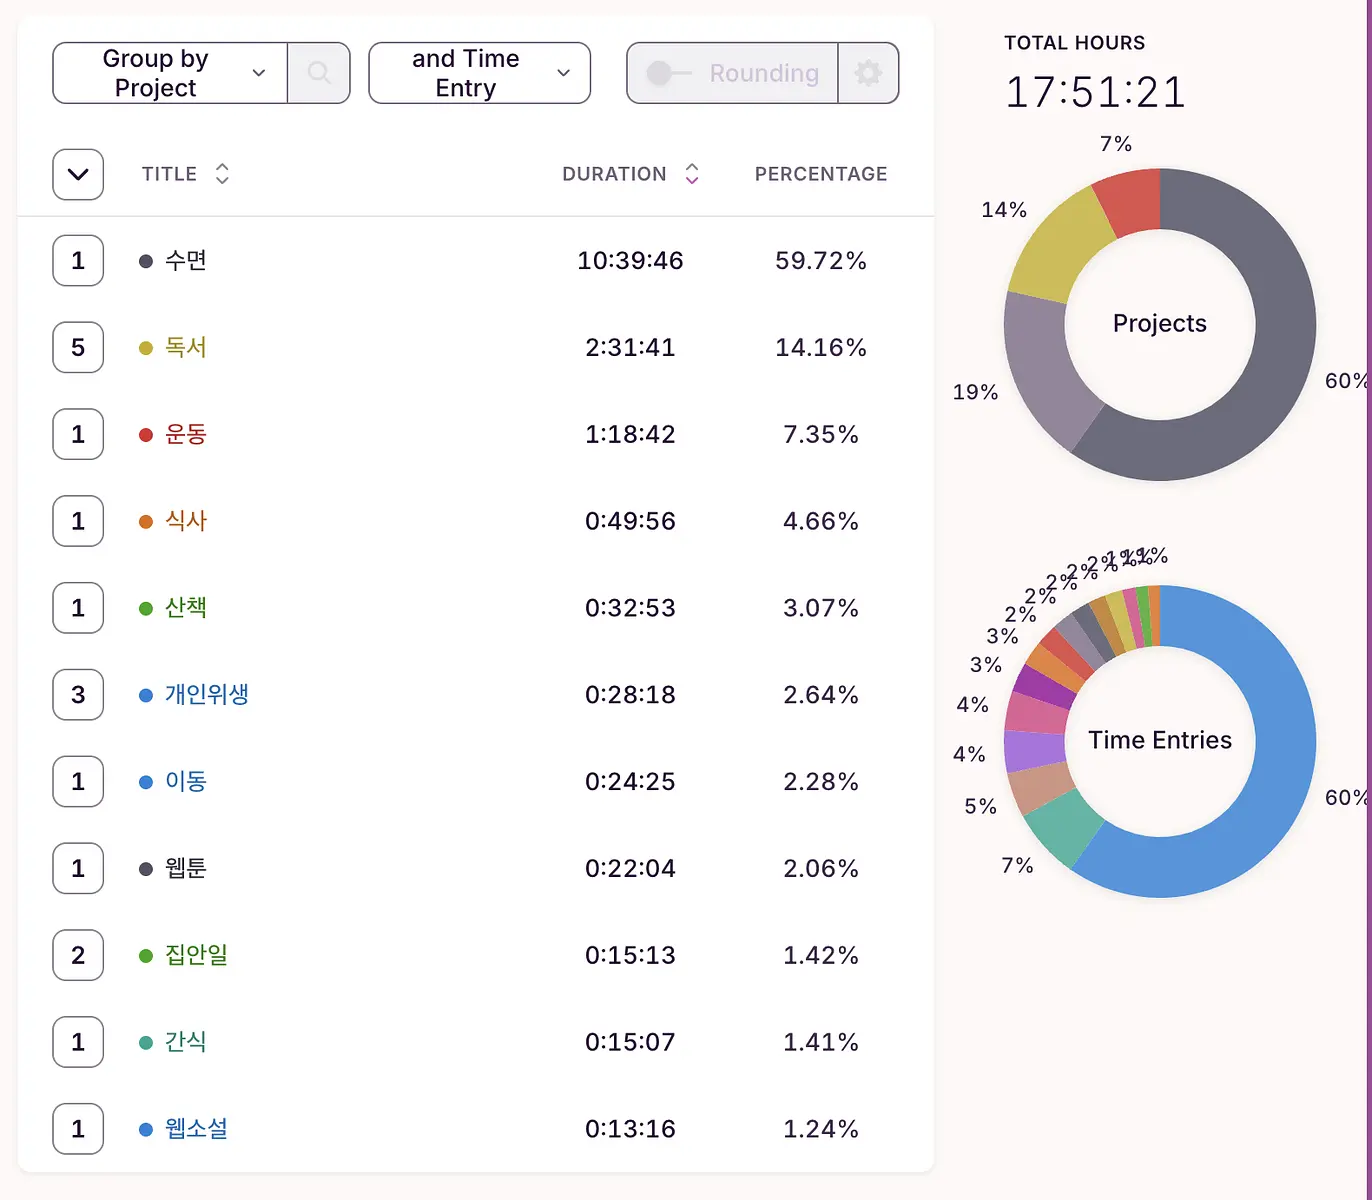Open the 웹소설 project link
The height and width of the screenshot is (1200, 1372).
click(196, 1129)
